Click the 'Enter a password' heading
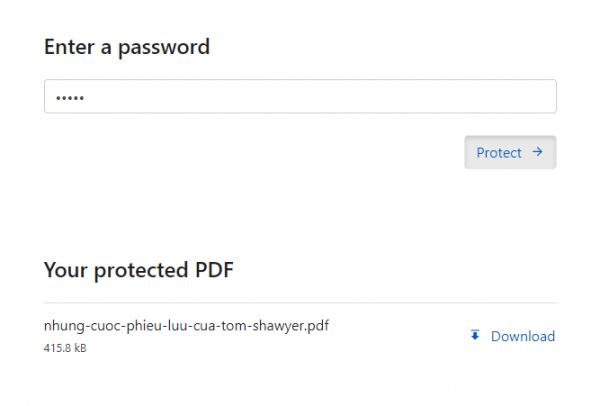Image resolution: width=600 pixels, height=406 pixels. click(x=127, y=47)
